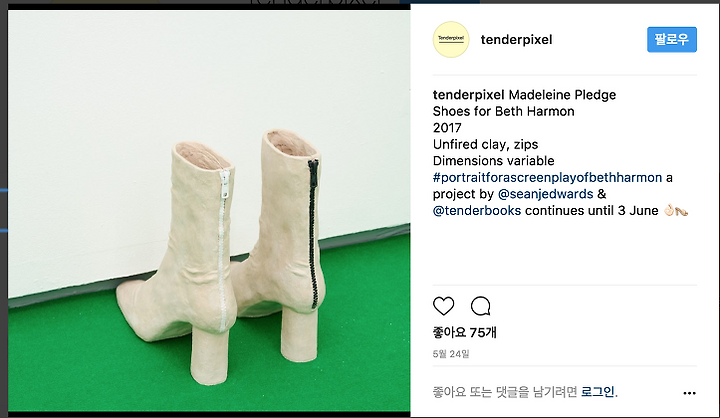Visit the @tenderbooks profile mention
The image size is (720, 418).
[x=477, y=210]
